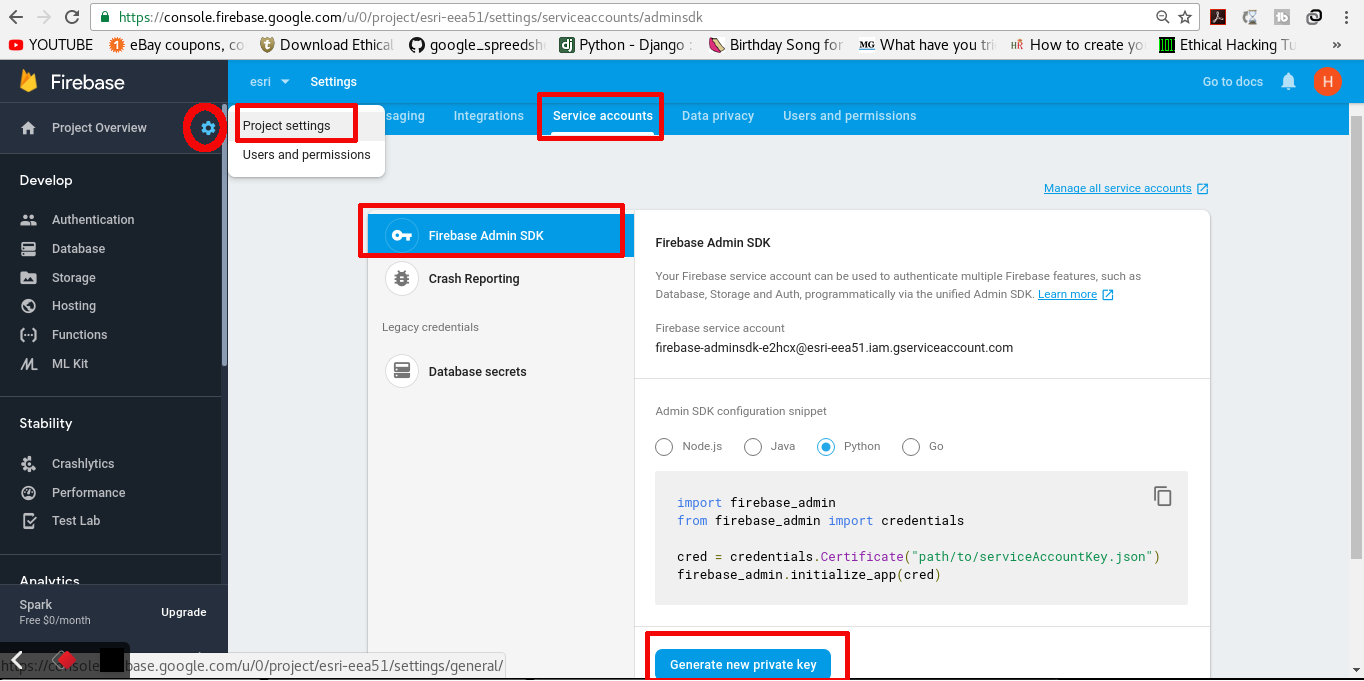Select the Go radio button
Viewport: 1364px width, 681px height.
click(x=911, y=447)
